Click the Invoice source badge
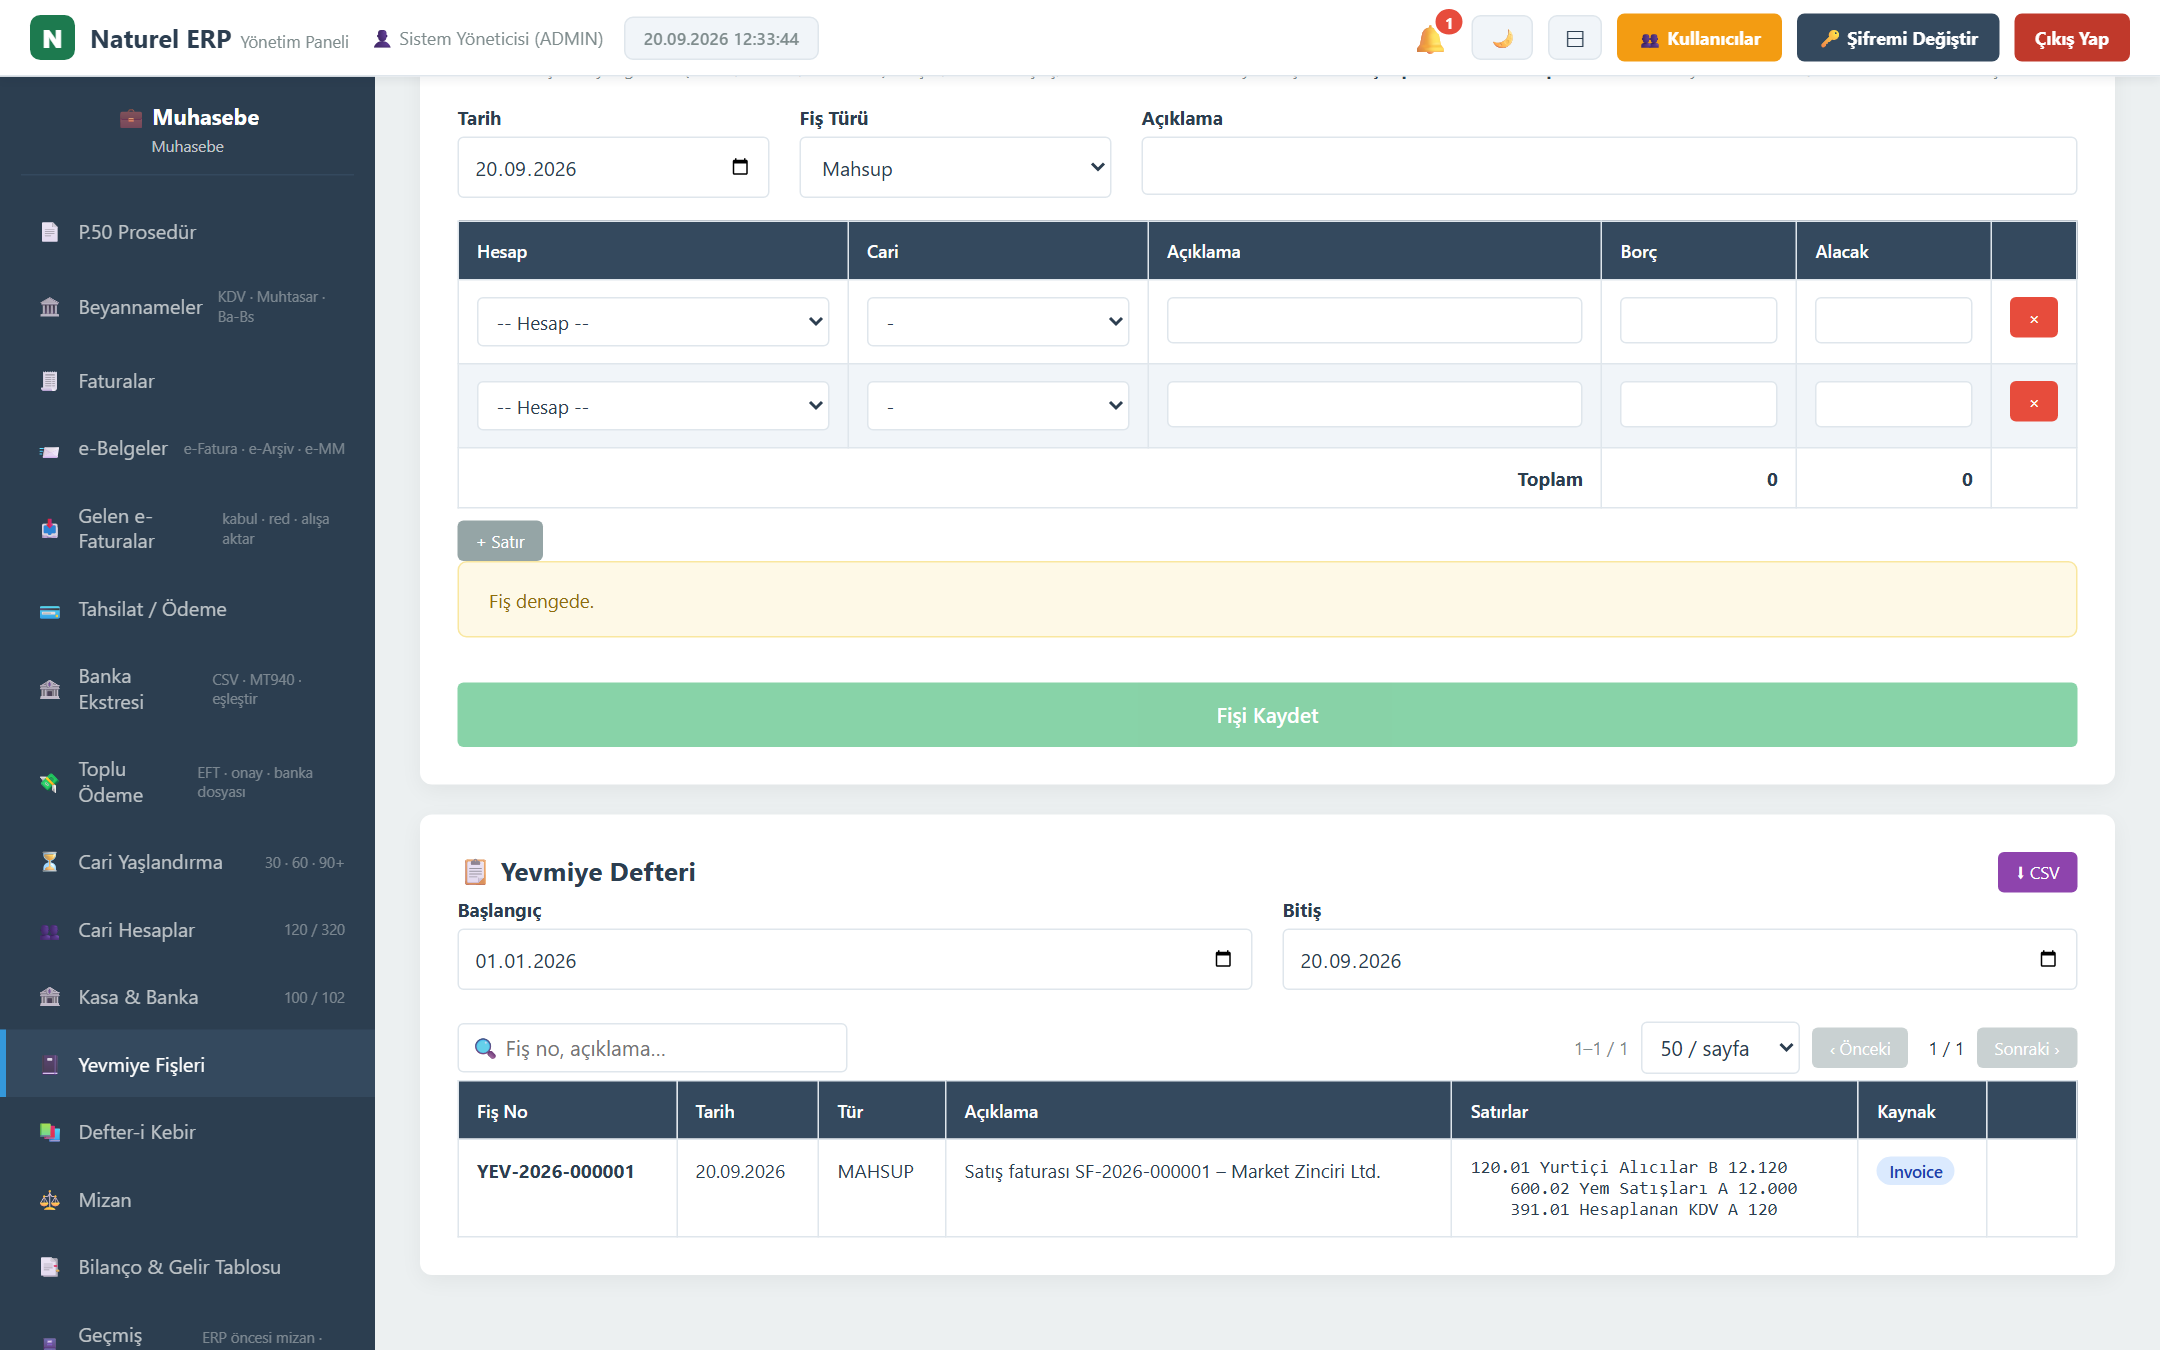 [x=1915, y=1172]
